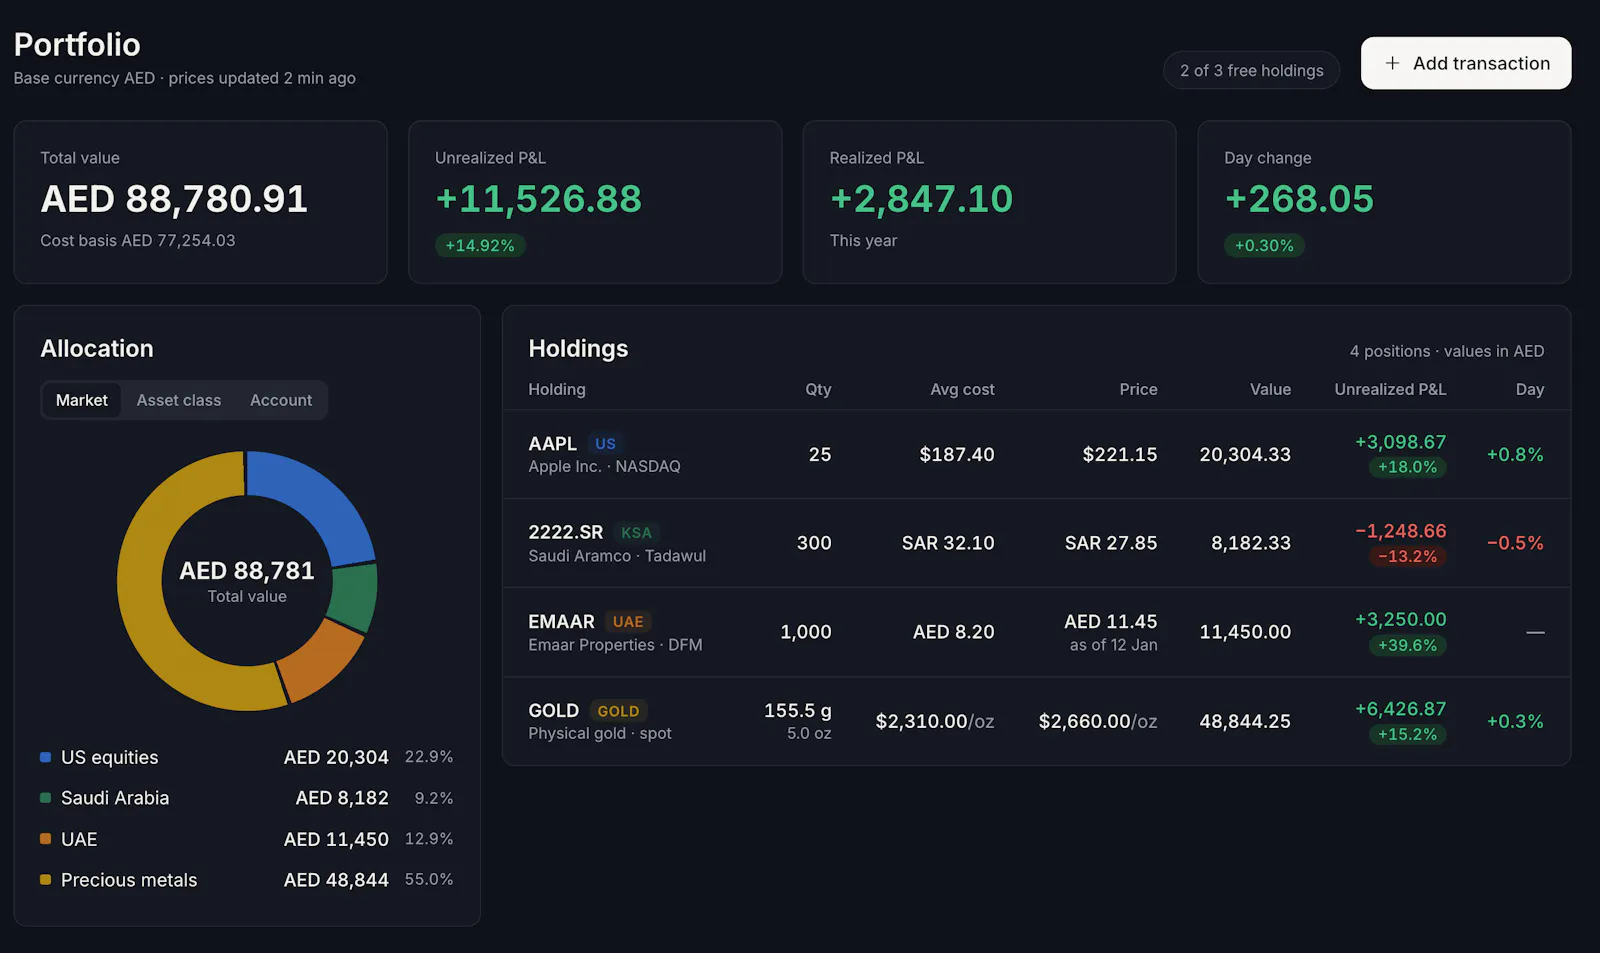Click the $221.15 AAPL price
The width and height of the screenshot is (1600, 953).
pos(1120,454)
